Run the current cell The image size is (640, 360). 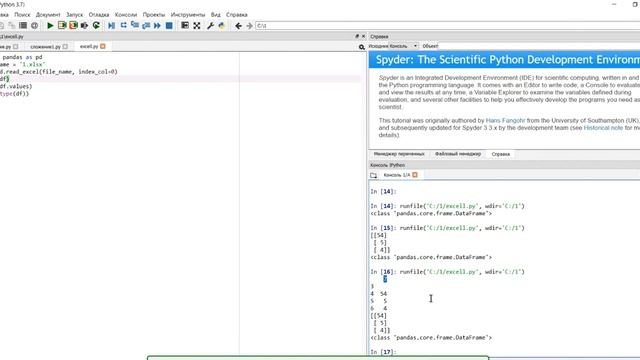tap(62, 26)
